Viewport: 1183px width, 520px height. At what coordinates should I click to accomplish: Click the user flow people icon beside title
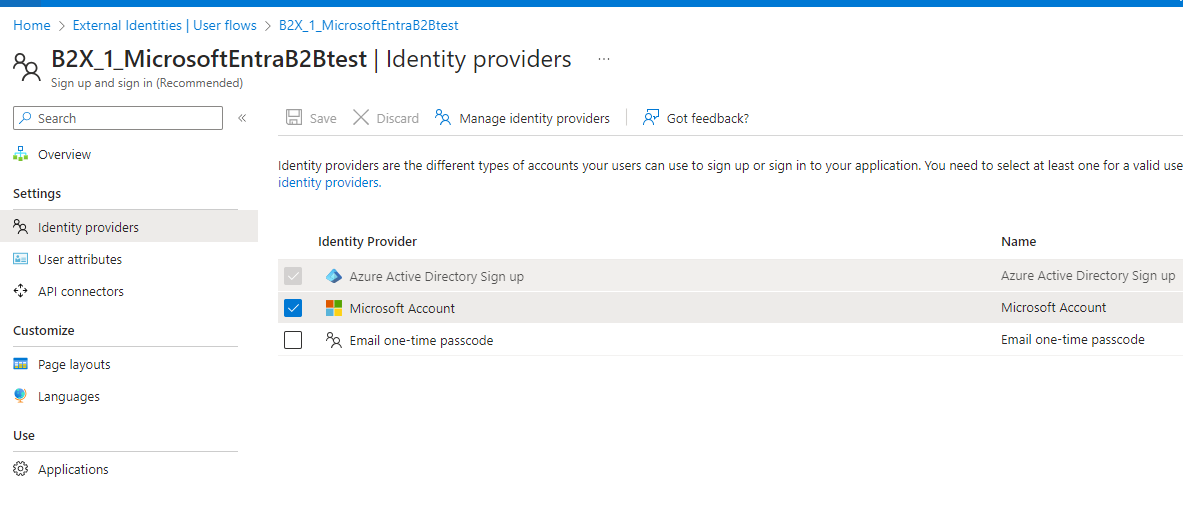[x=27, y=66]
